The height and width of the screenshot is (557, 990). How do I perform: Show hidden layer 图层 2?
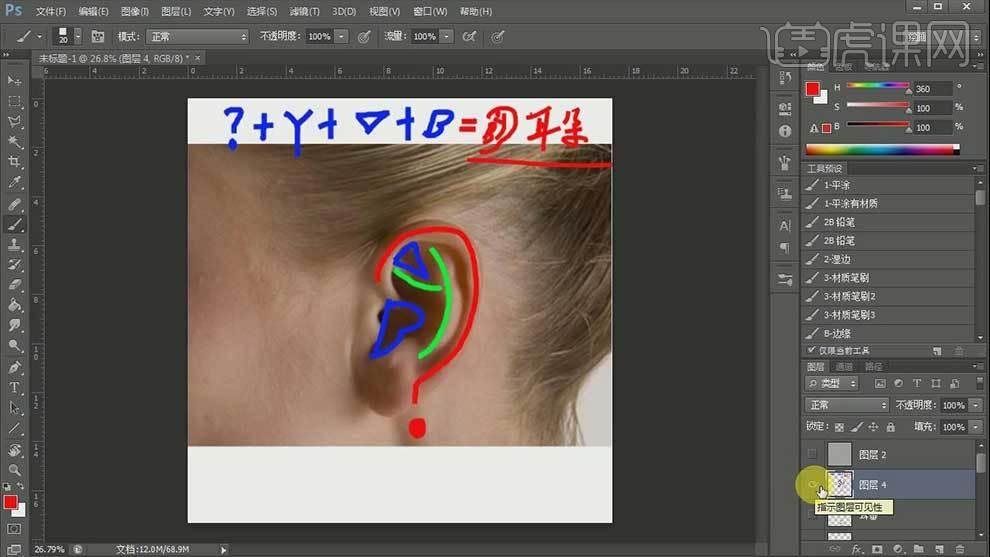(812, 453)
